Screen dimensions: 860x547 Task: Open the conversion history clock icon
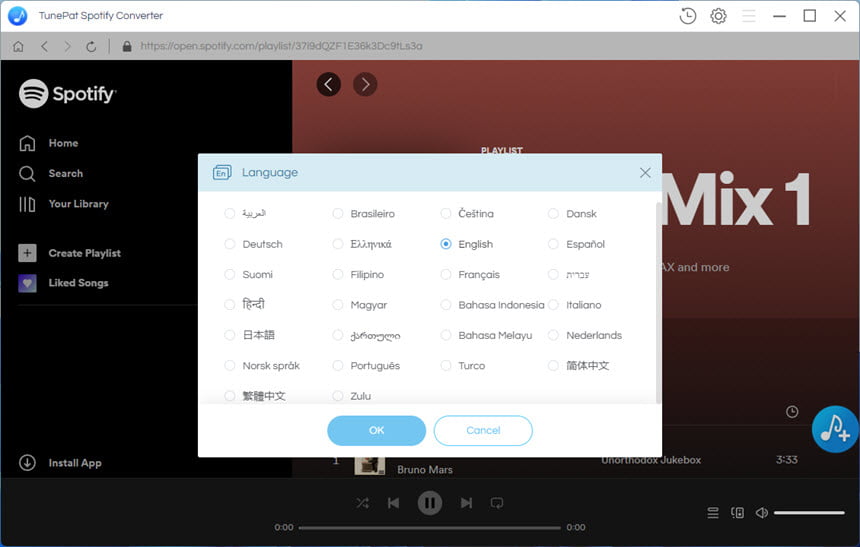pyautogui.click(x=687, y=16)
